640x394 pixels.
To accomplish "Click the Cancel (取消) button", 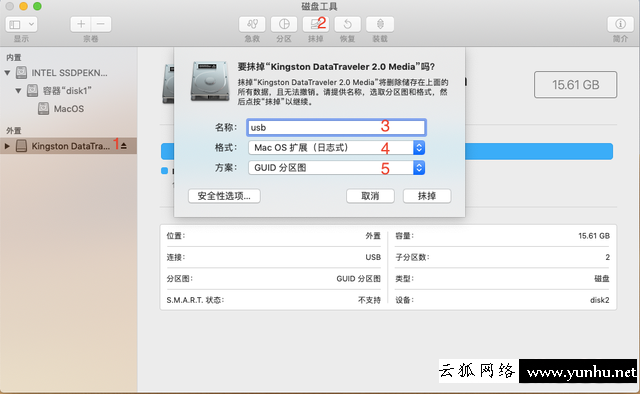I will click(x=370, y=196).
